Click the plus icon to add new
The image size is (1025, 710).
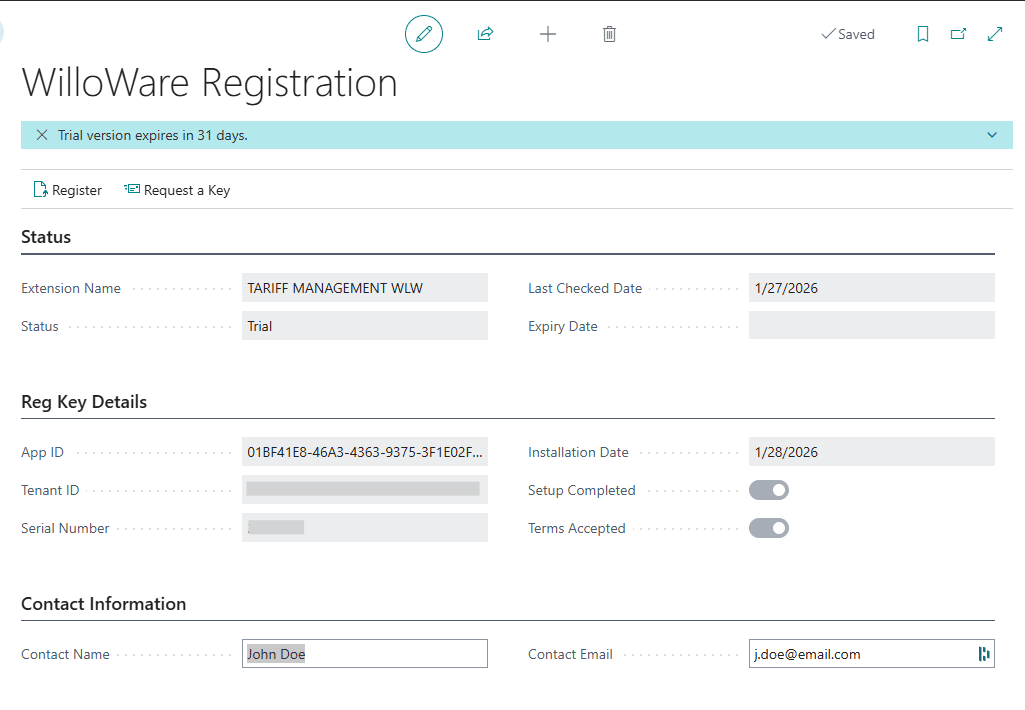(x=547, y=34)
